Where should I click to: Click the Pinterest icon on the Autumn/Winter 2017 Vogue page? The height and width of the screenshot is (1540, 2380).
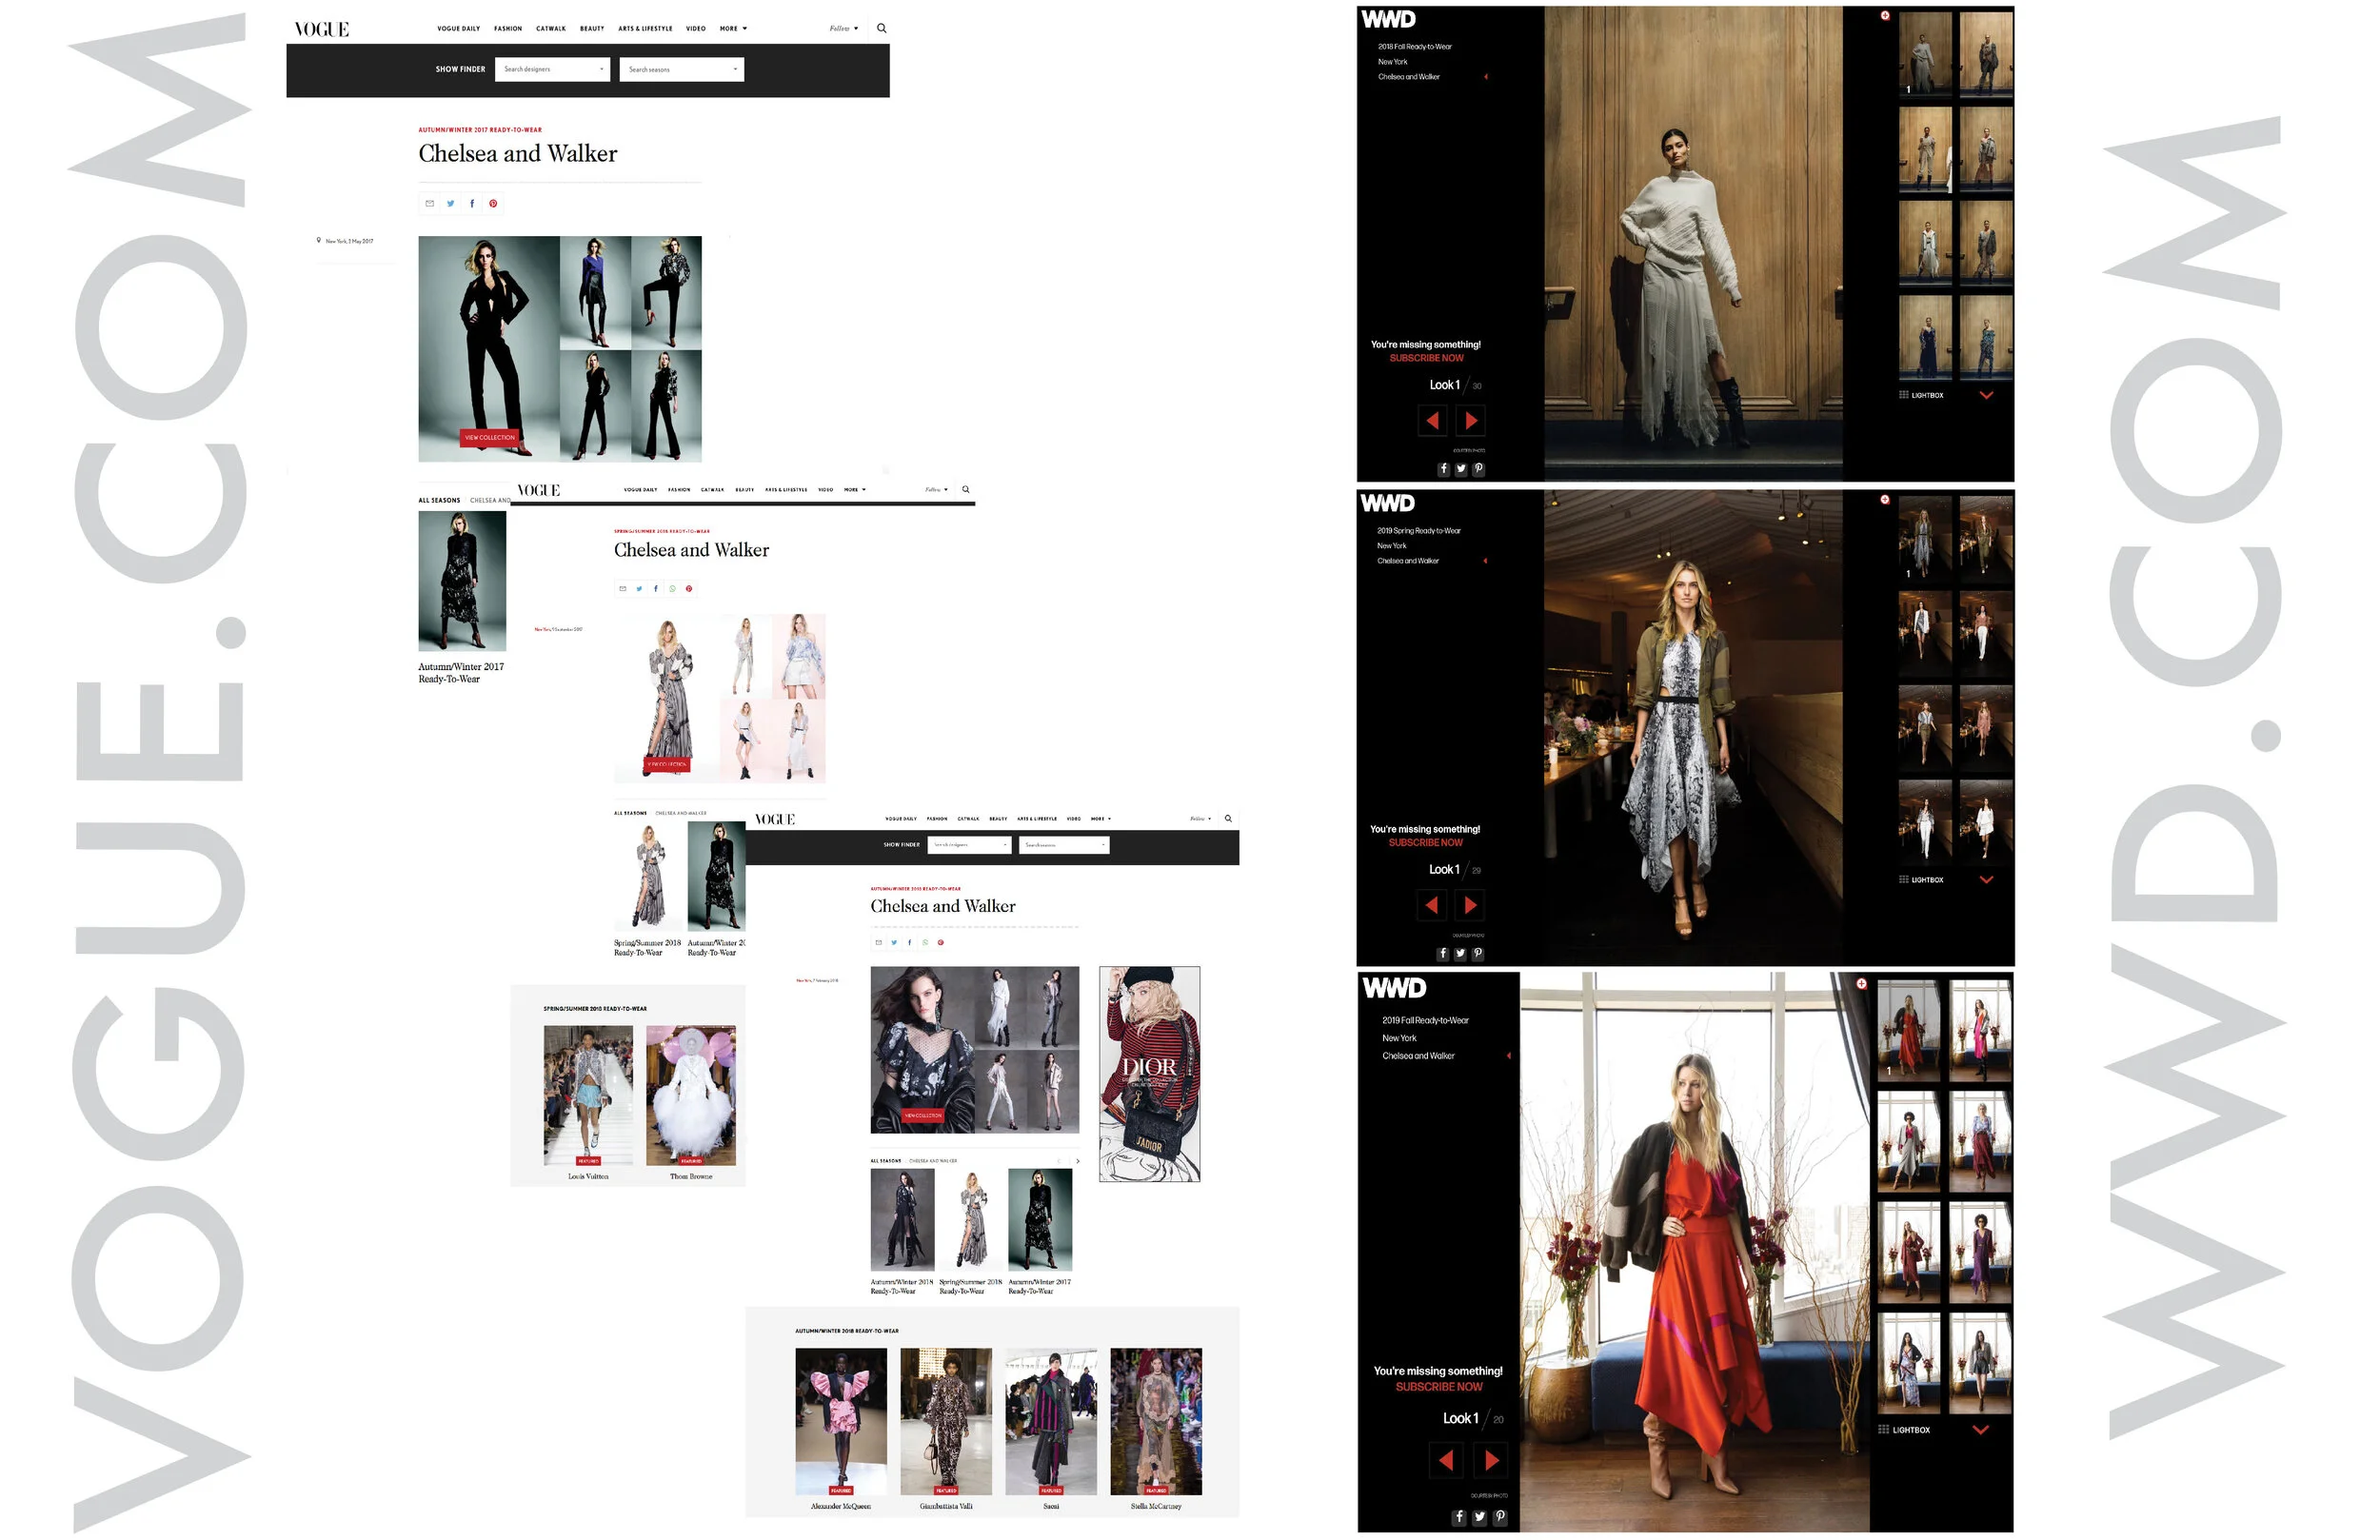493,203
